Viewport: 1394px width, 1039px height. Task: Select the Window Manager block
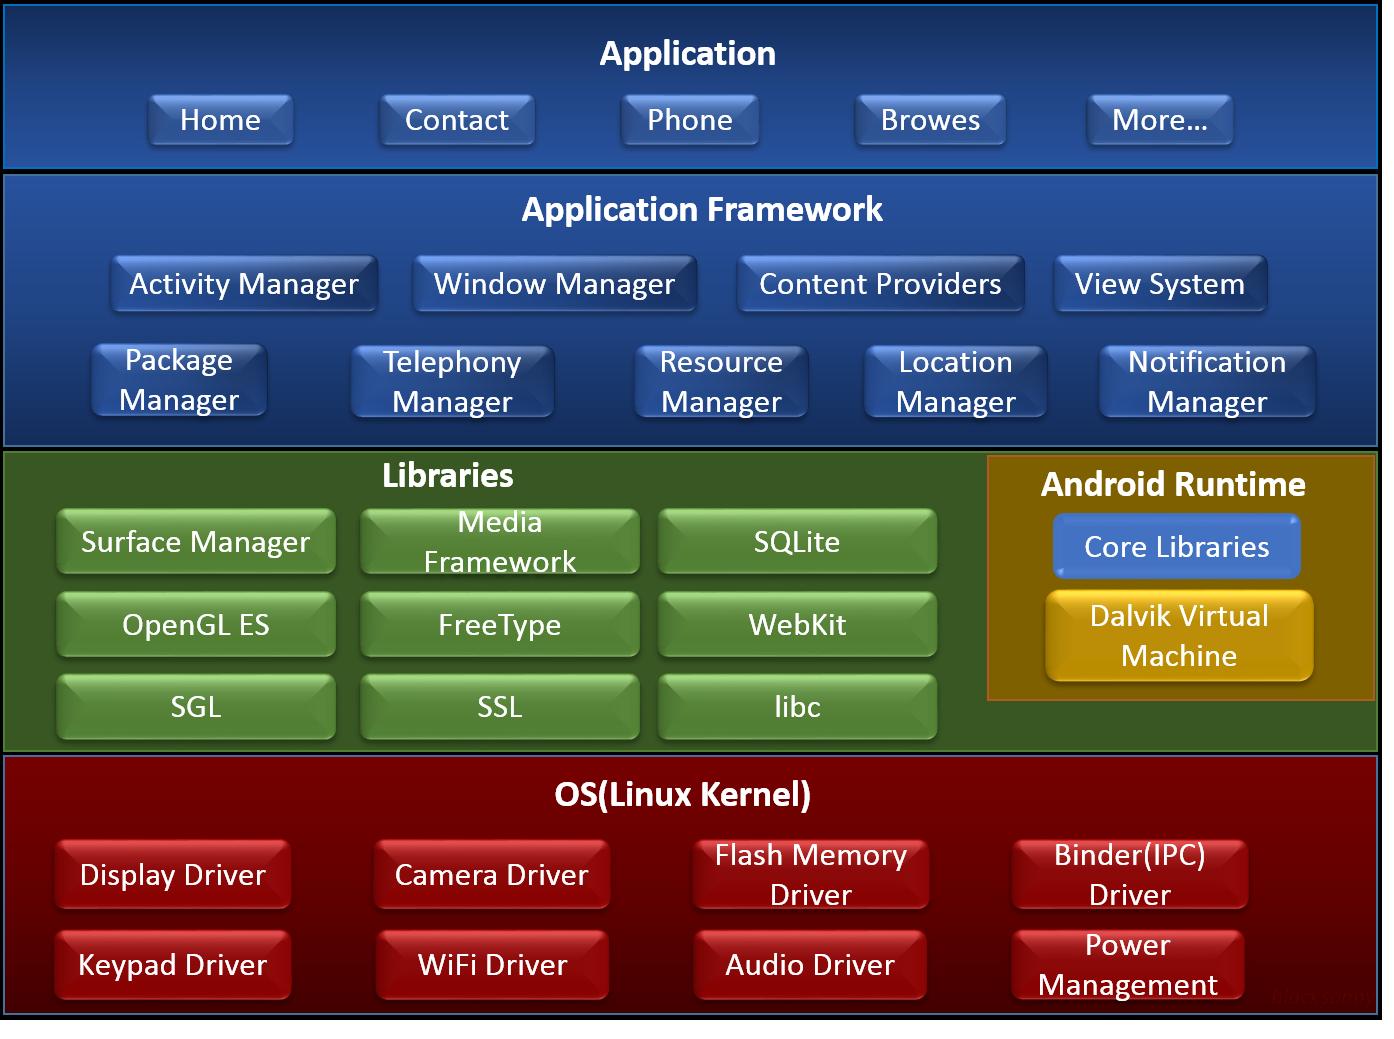click(x=553, y=284)
